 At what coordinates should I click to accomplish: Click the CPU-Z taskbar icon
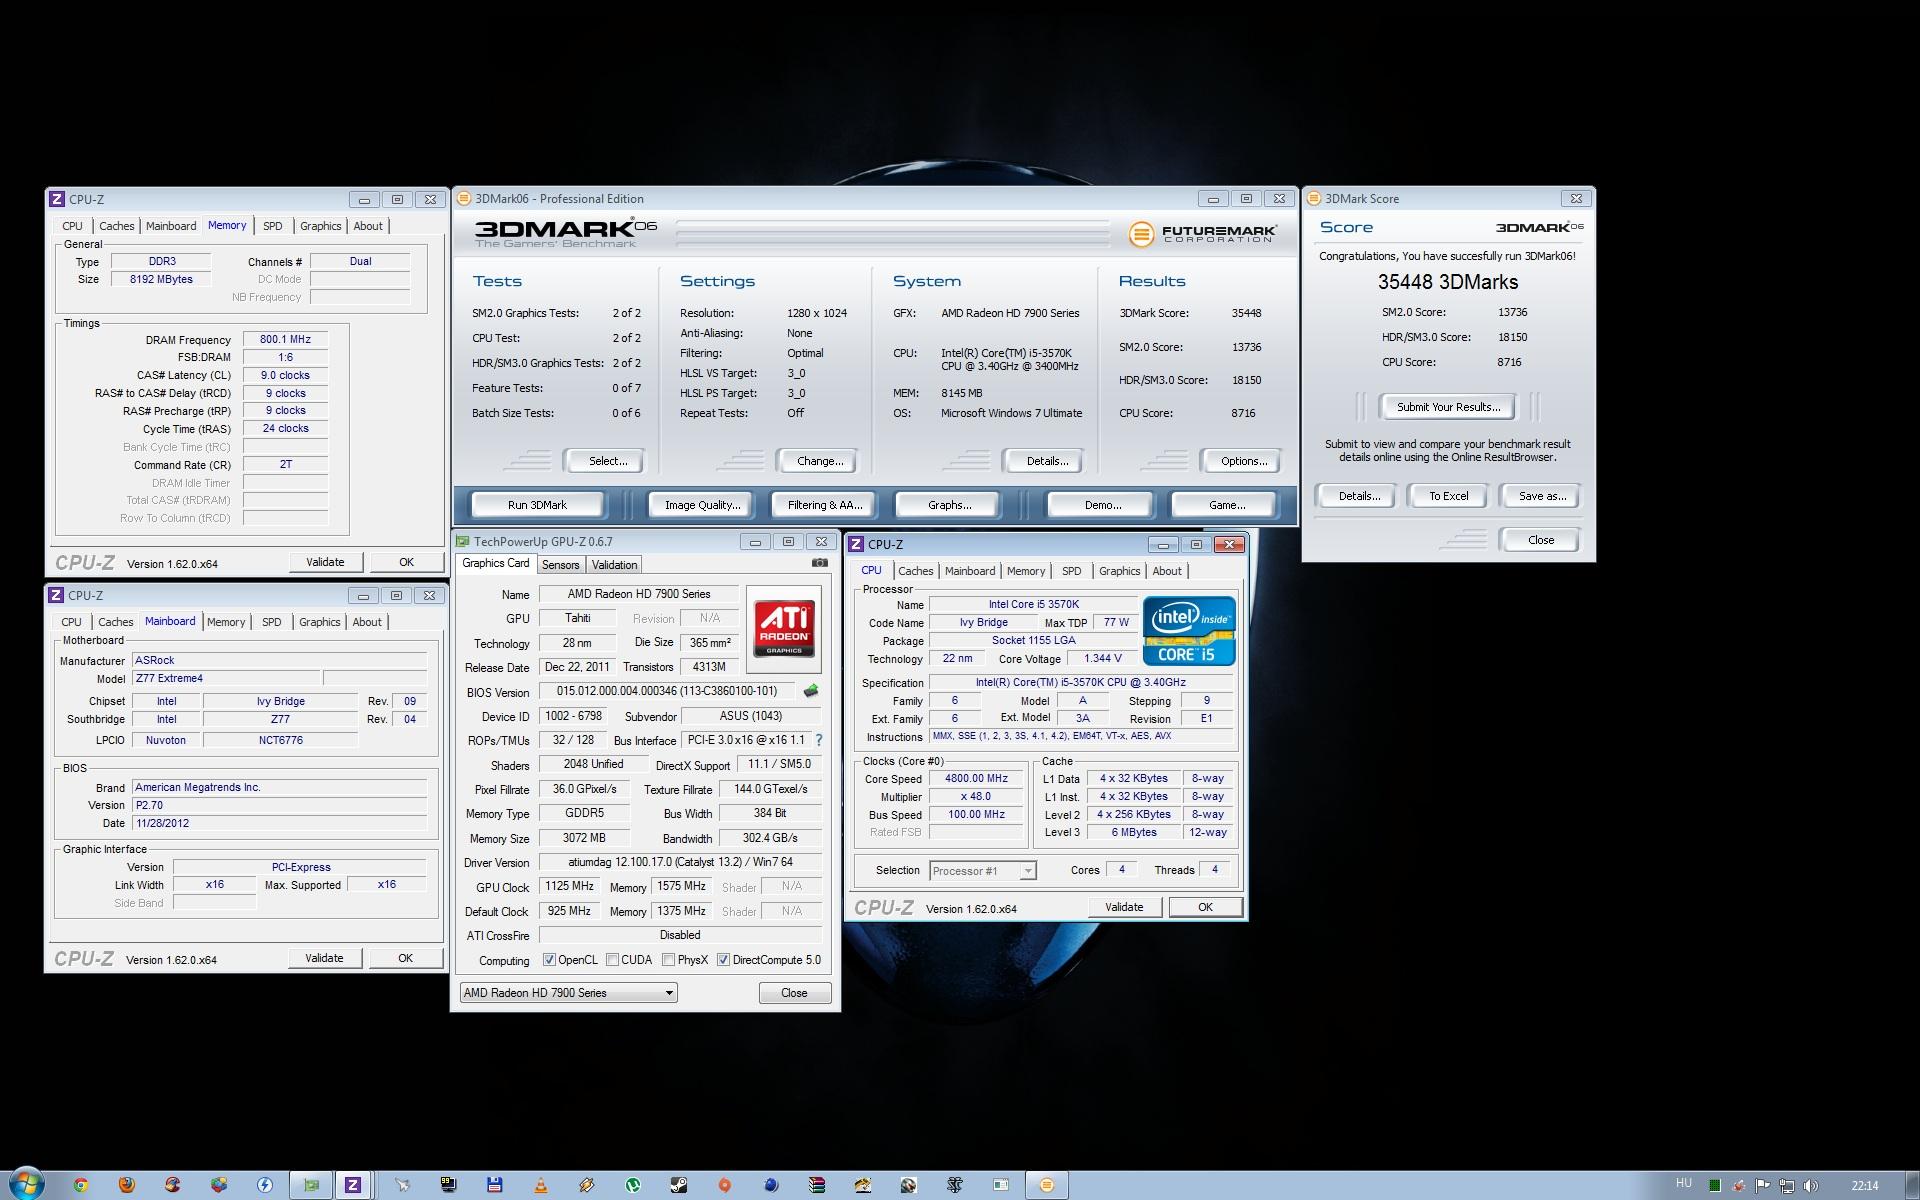click(x=352, y=1185)
